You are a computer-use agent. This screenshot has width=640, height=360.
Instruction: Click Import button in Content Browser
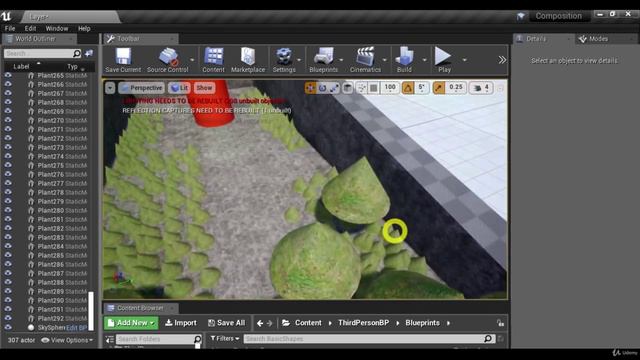181,323
